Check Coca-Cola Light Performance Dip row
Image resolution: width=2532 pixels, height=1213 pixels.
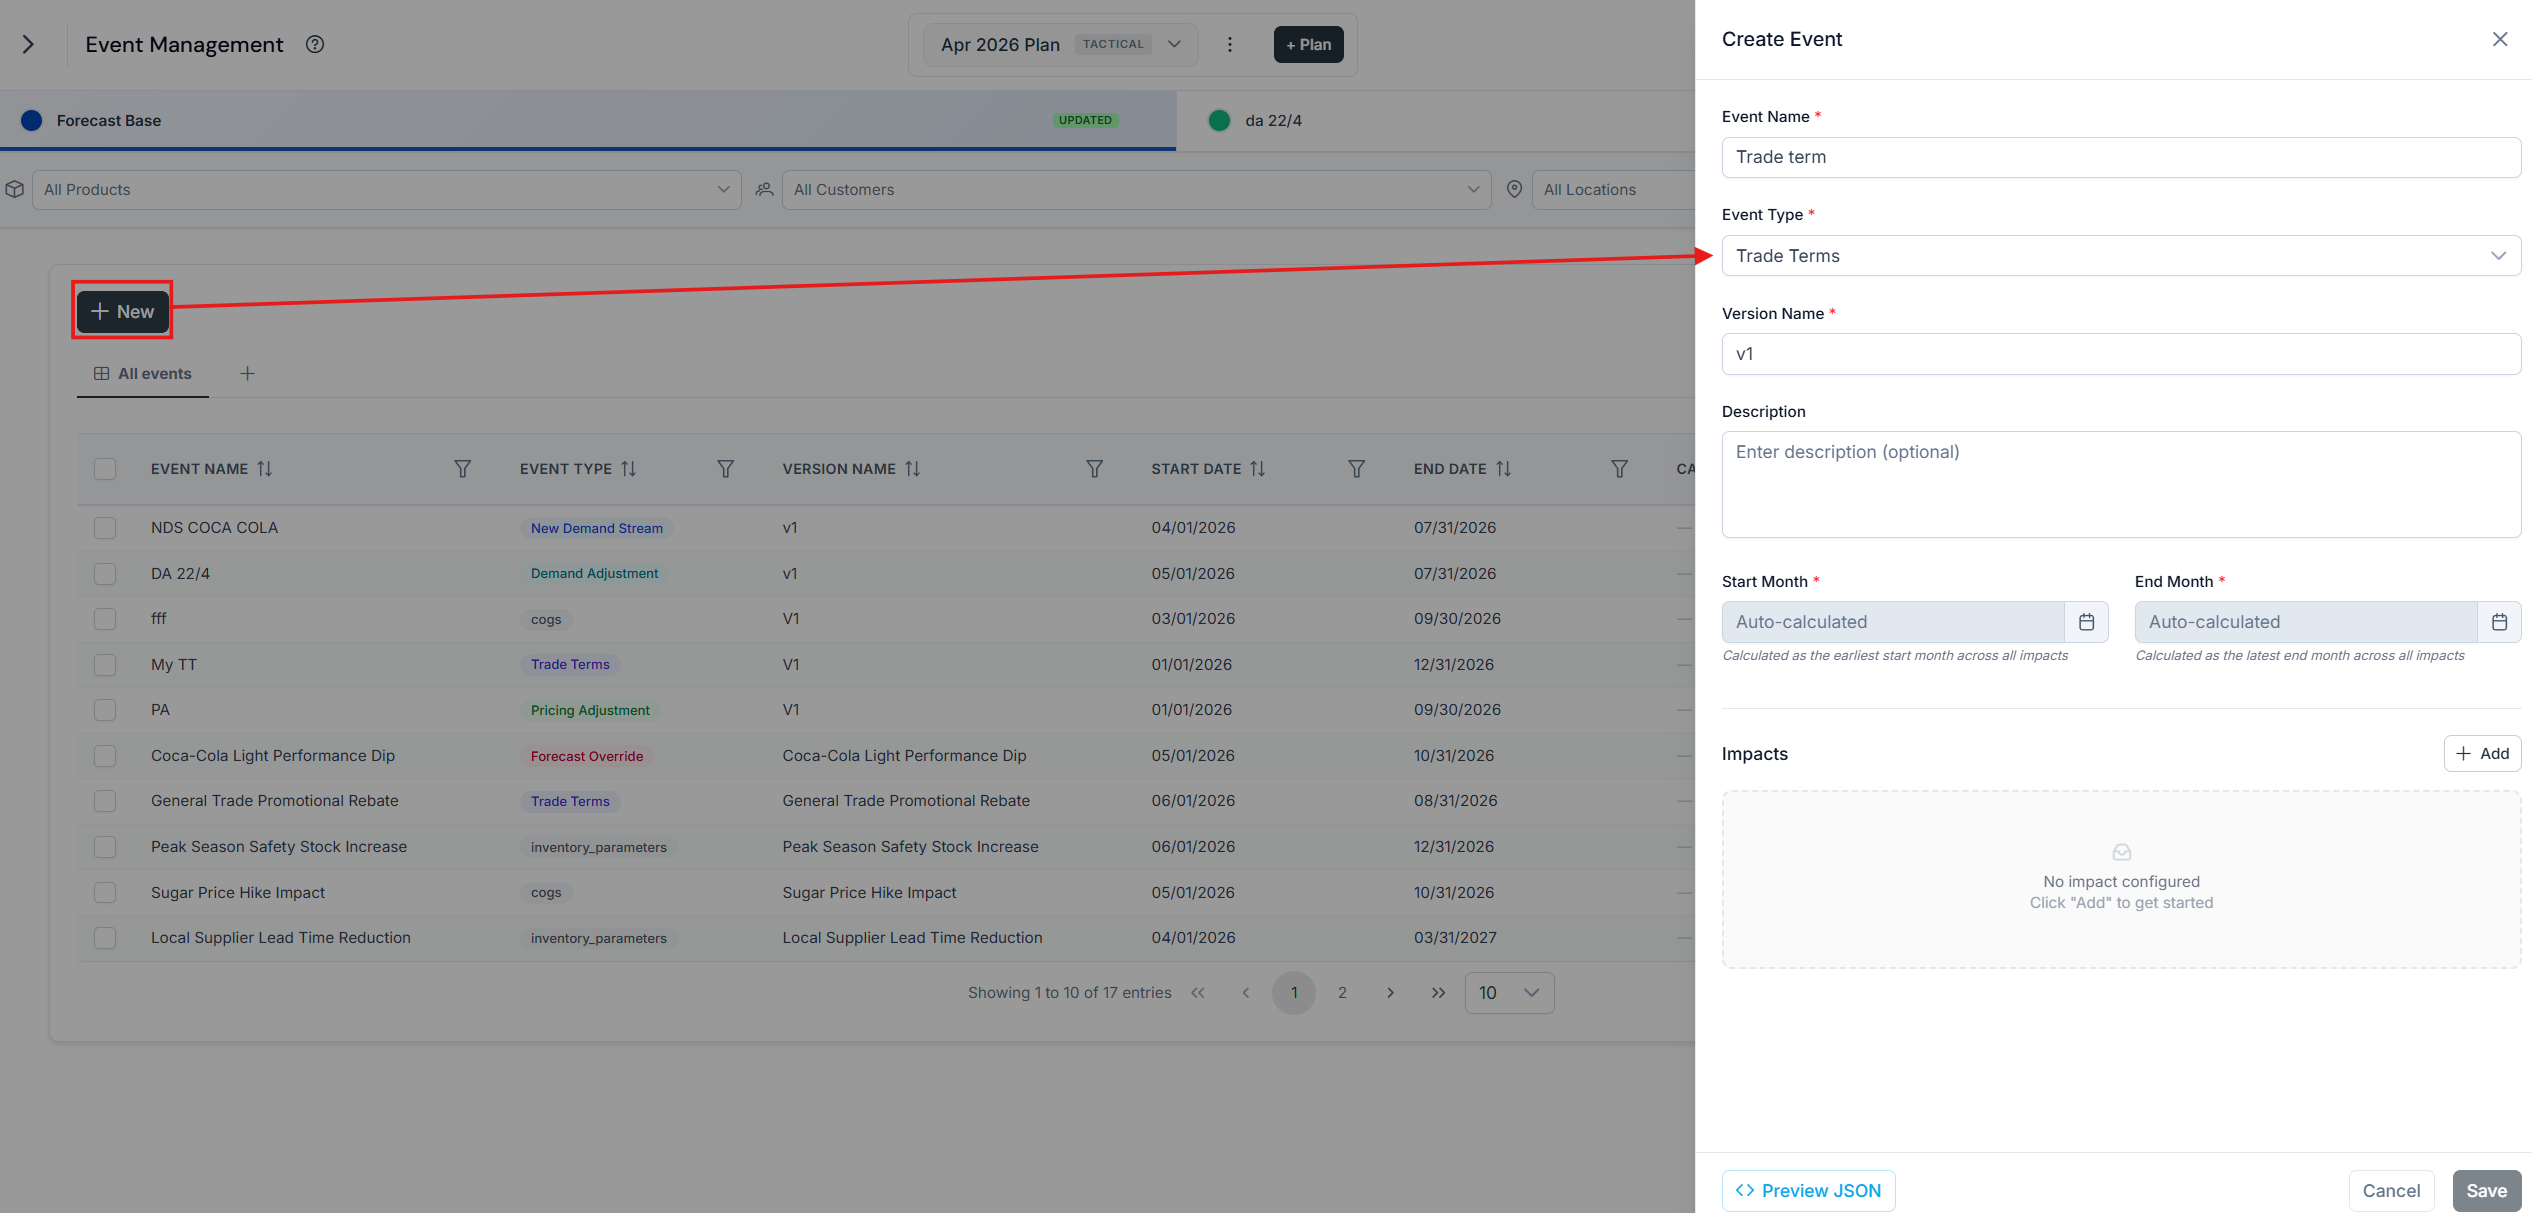point(105,756)
